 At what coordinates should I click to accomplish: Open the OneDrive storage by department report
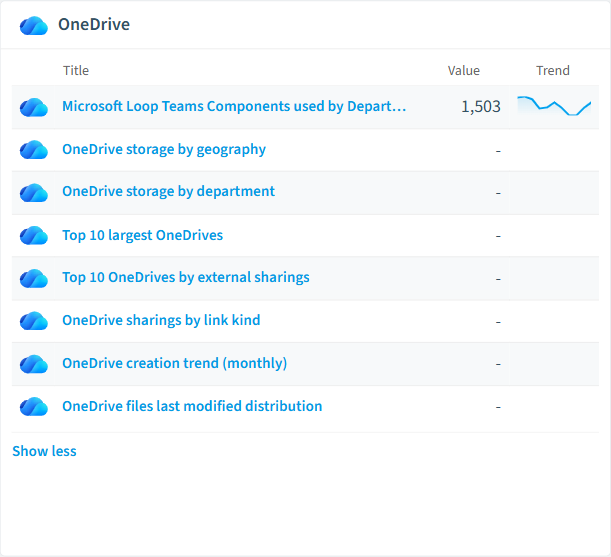[x=169, y=192]
